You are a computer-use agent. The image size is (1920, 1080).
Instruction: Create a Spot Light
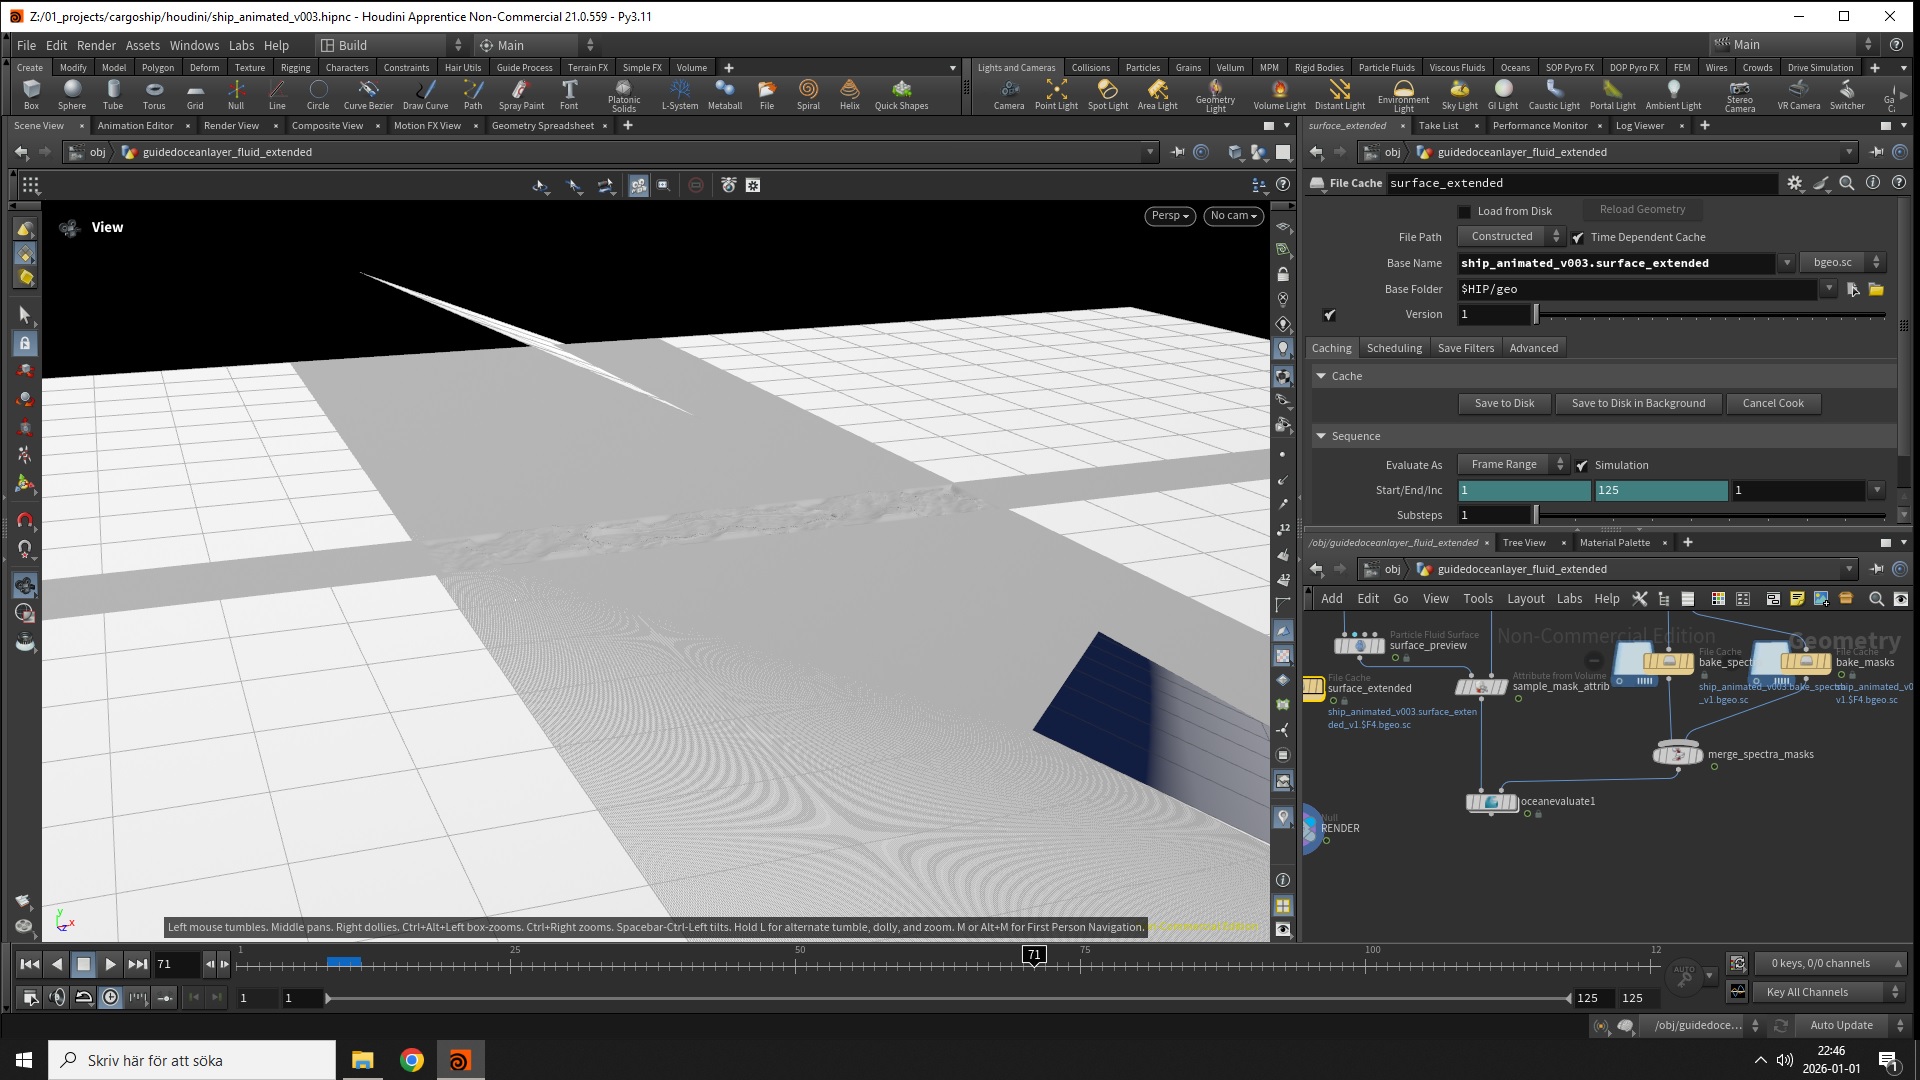coord(1107,93)
